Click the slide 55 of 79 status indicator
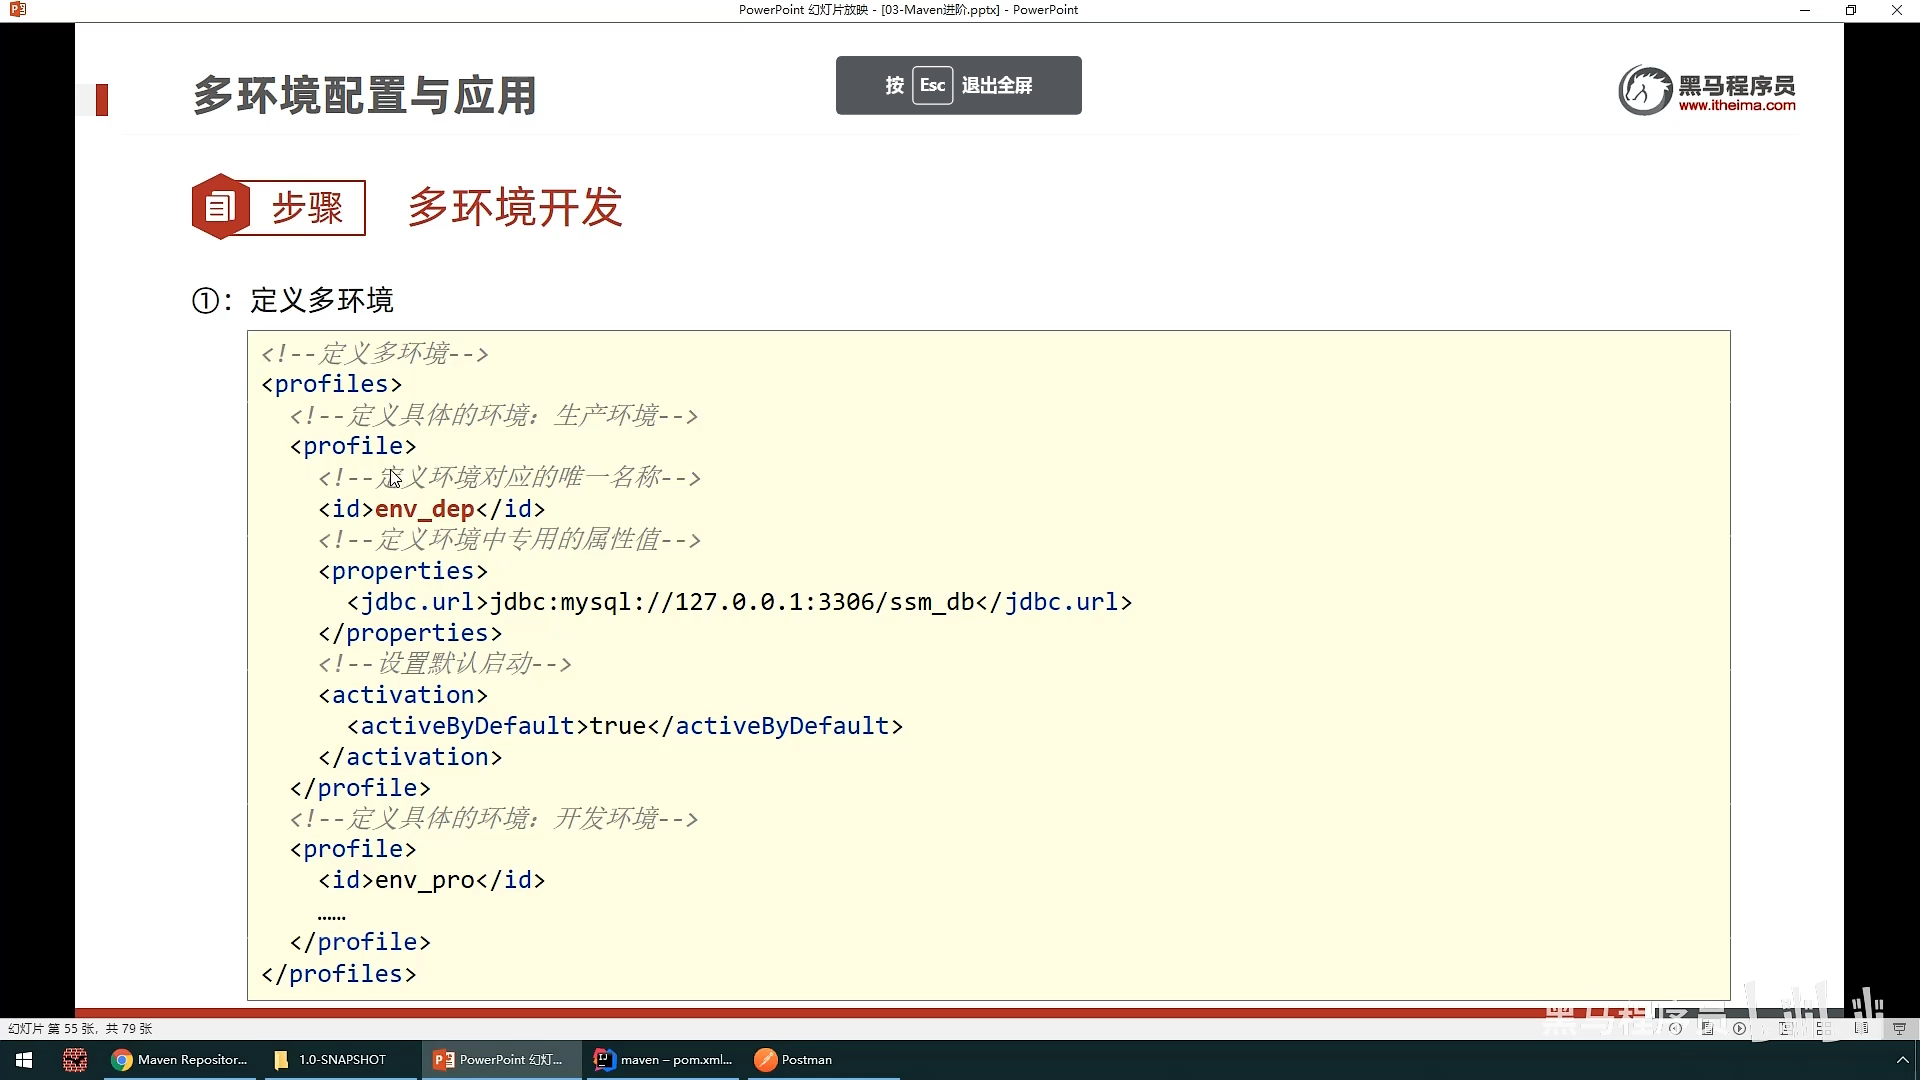Viewport: 1920px width, 1080px height. click(80, 1028)
